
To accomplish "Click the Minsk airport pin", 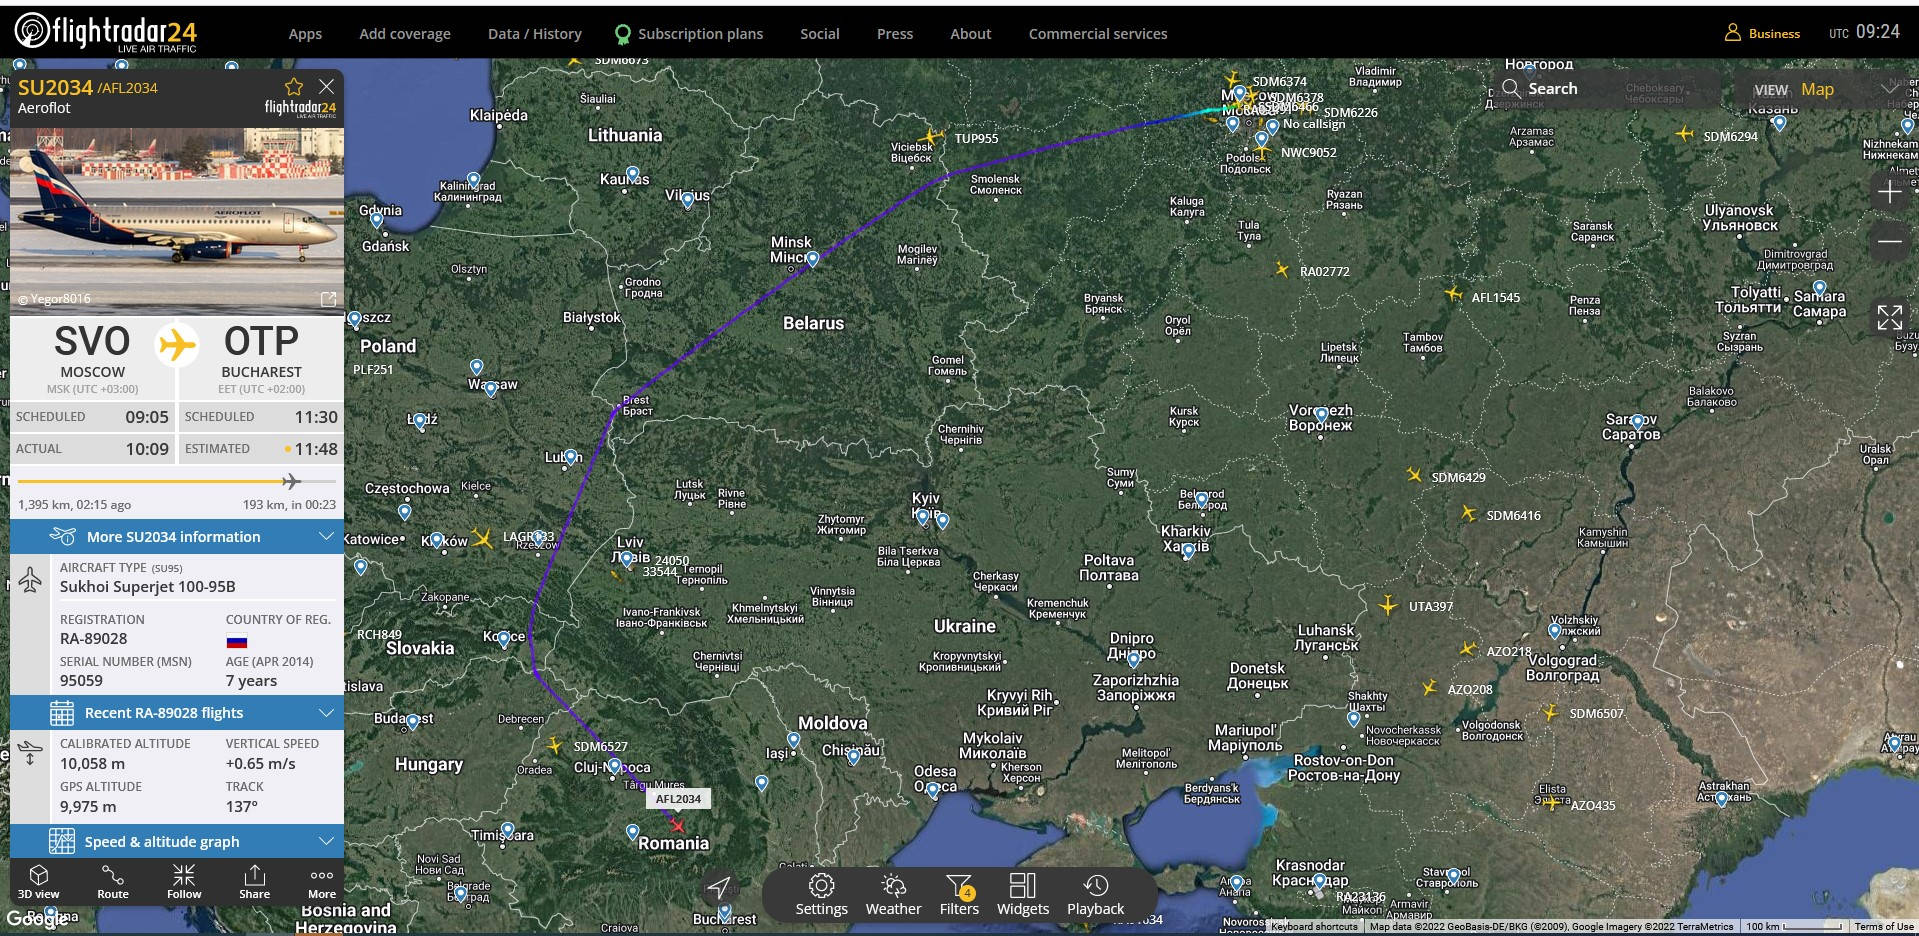I will (x=812, y=259).
